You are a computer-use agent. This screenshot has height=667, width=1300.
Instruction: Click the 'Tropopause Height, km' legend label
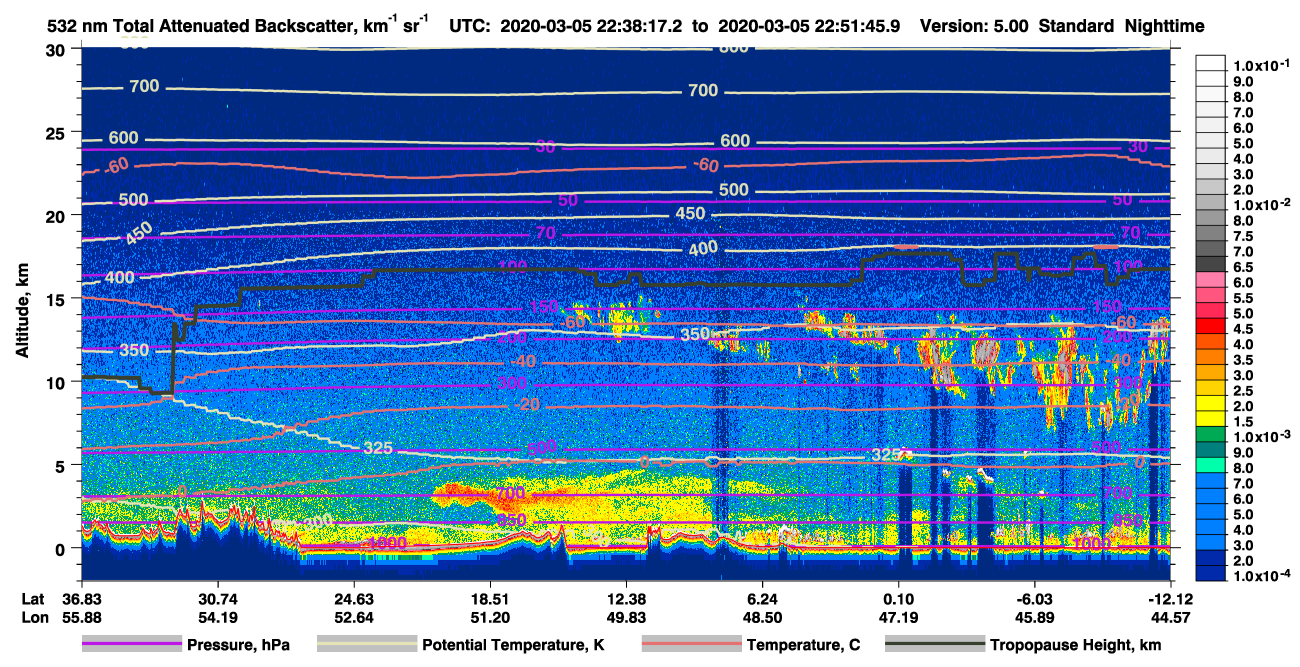(1076, 645)
